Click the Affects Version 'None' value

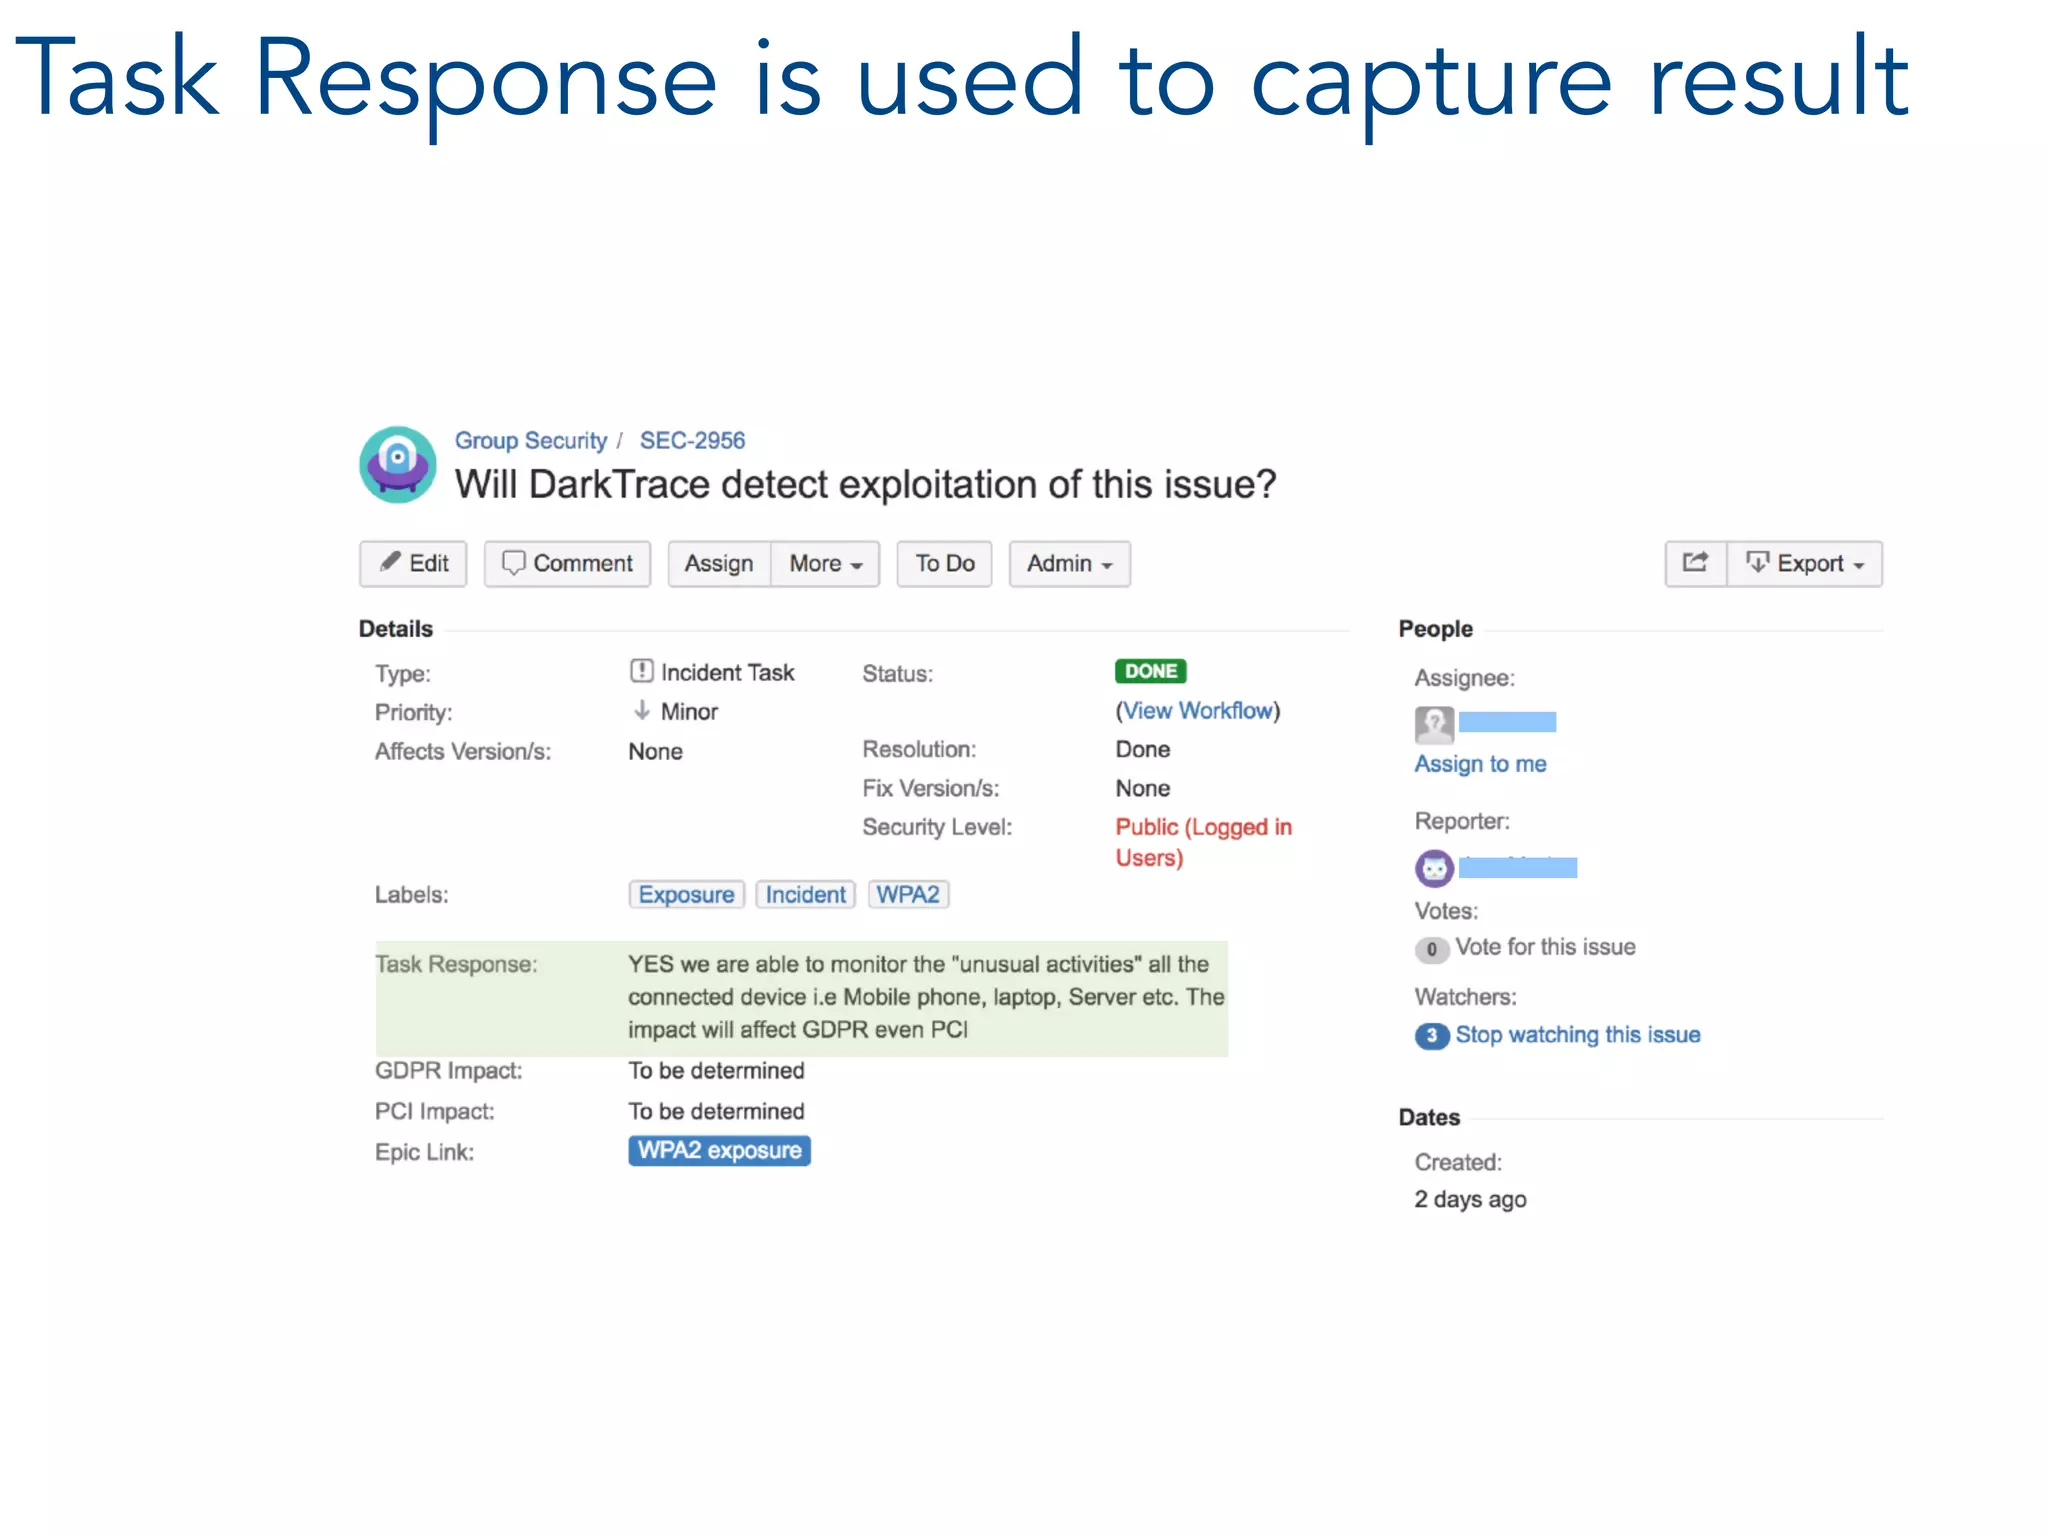(x=655, y=752)
